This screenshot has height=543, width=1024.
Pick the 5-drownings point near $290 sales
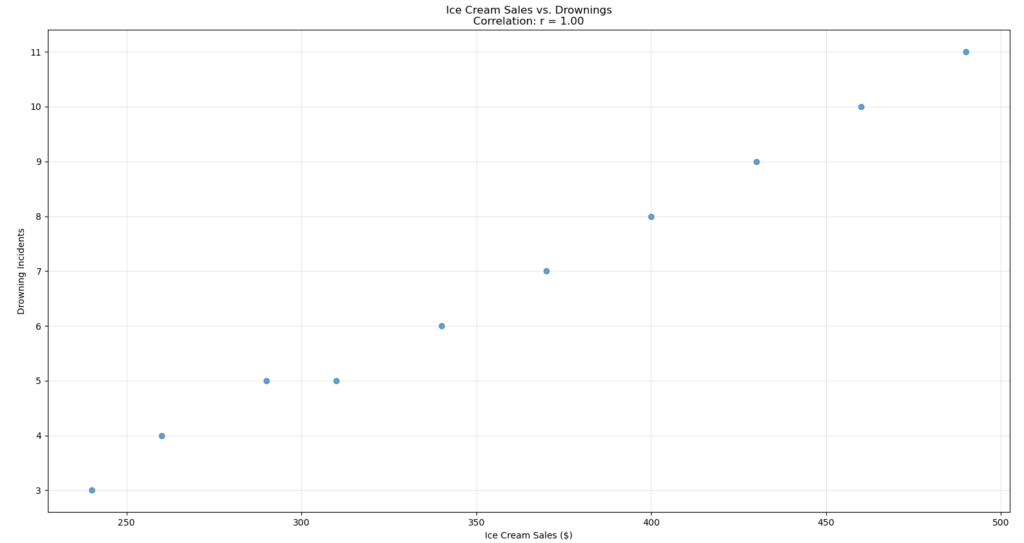(x=266, y=381)
